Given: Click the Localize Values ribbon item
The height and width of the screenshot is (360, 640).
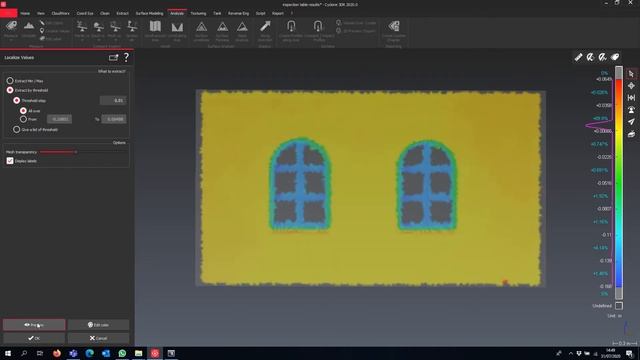Looking at the screenshot, I should [x=55, y=31].
